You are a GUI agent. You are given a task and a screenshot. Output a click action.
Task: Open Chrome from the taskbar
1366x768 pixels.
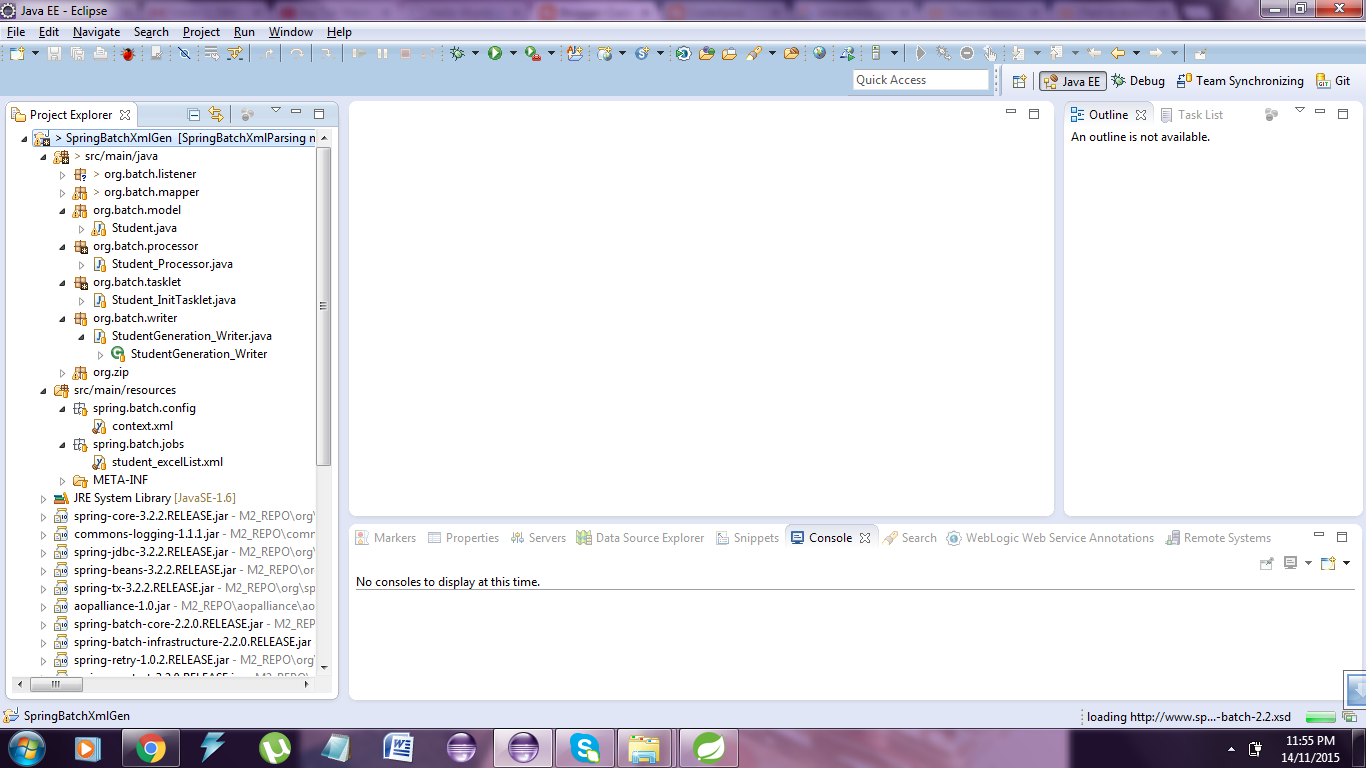[151, 747]
